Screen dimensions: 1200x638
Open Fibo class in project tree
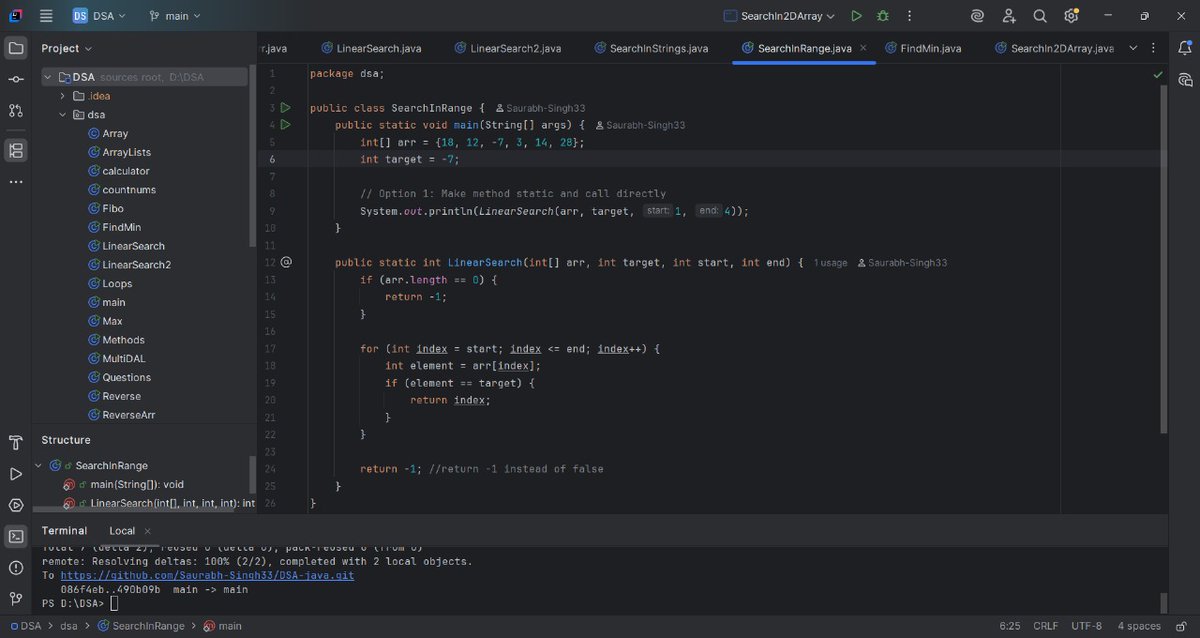pyautogui.click(x=106, y=209)
